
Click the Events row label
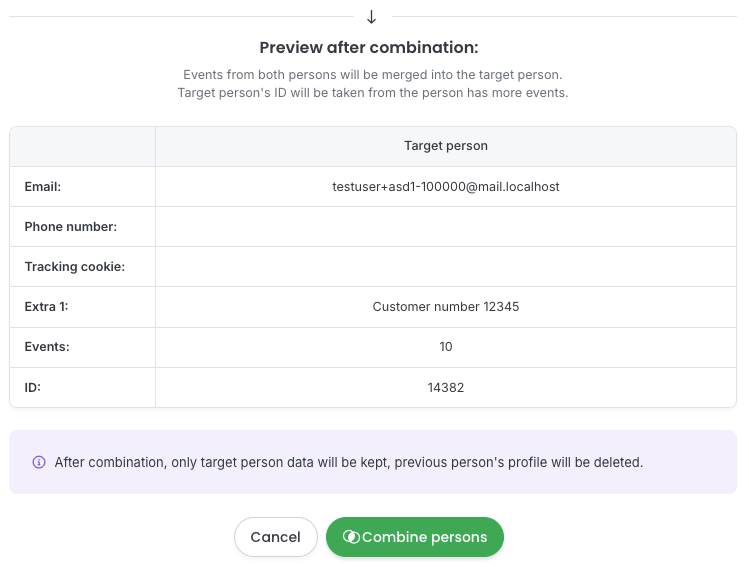pyautogui.click(x=47, y=347)
